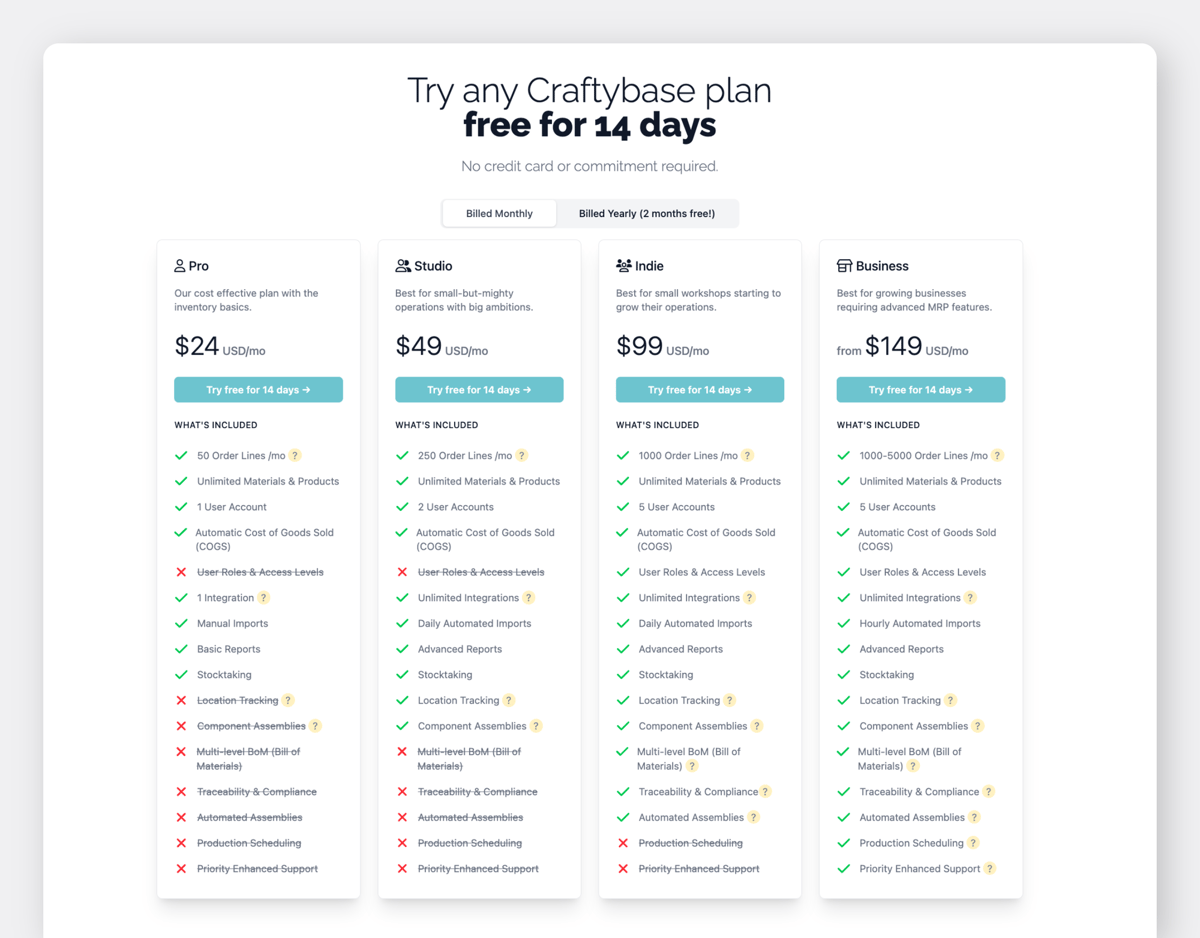Show help for Indie Traceability & Compliance
The height and width of the screenshot is (938, 1200).
pyautogui.click(x=766, y=792)
